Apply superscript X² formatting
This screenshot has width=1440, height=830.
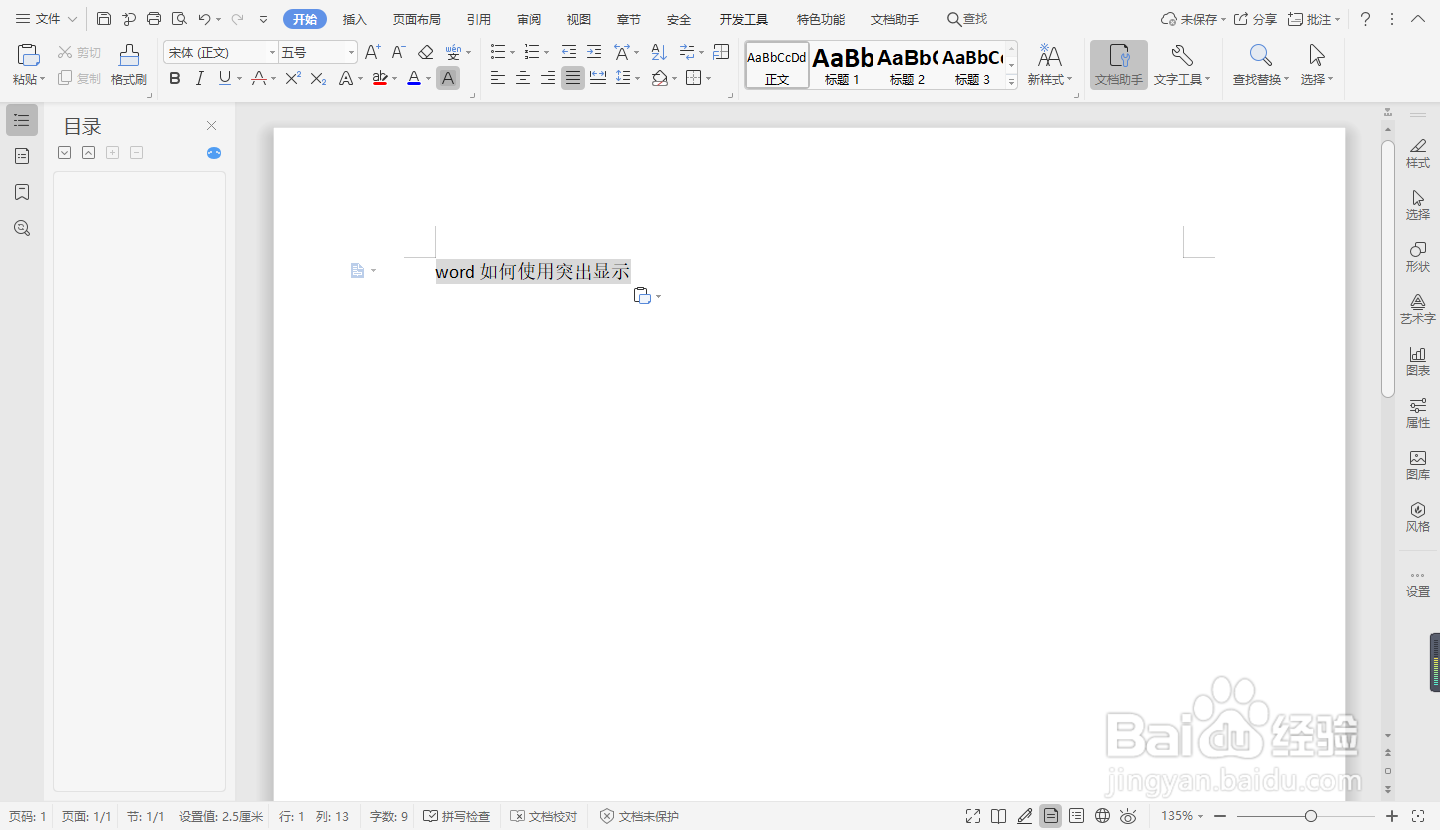coord(293,78)
